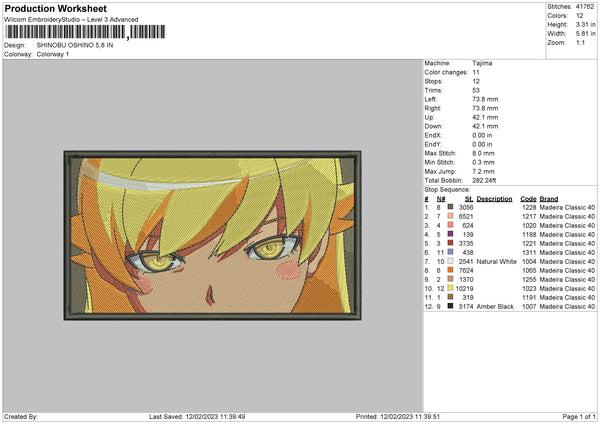Select the Amber Black description

point(495,307)
